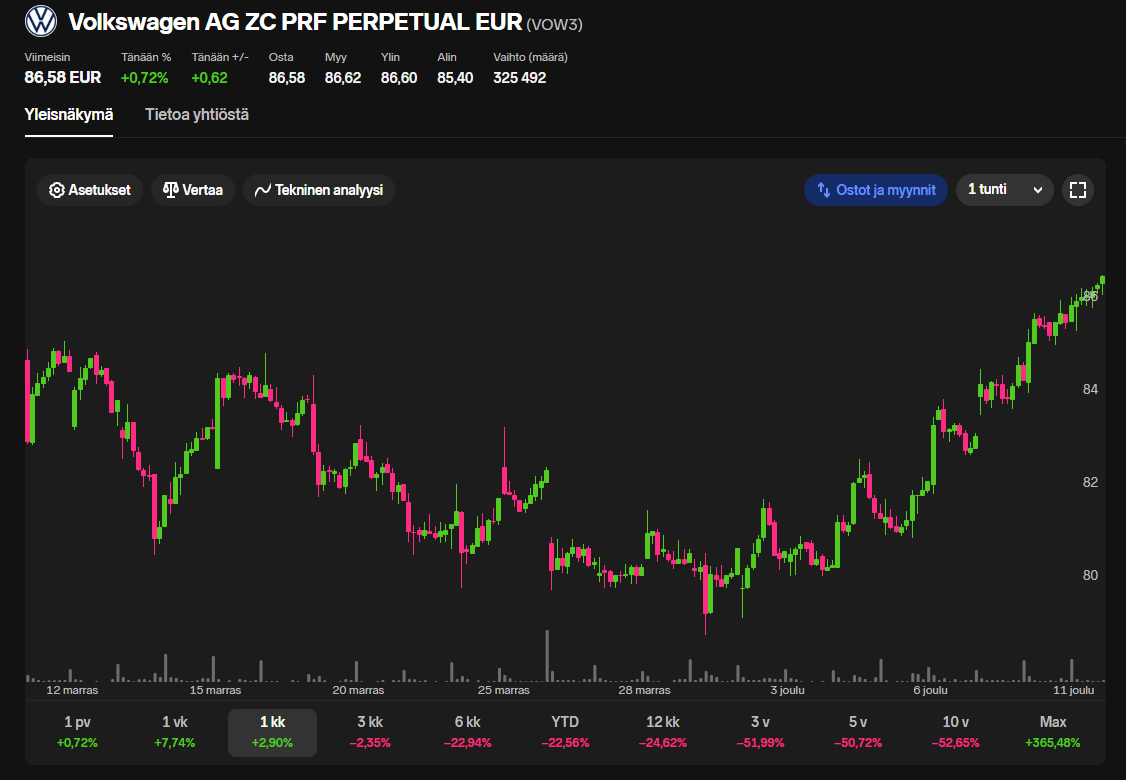
Task: Click the tall volume bar near 25 marras
Action: pos(547,657)
